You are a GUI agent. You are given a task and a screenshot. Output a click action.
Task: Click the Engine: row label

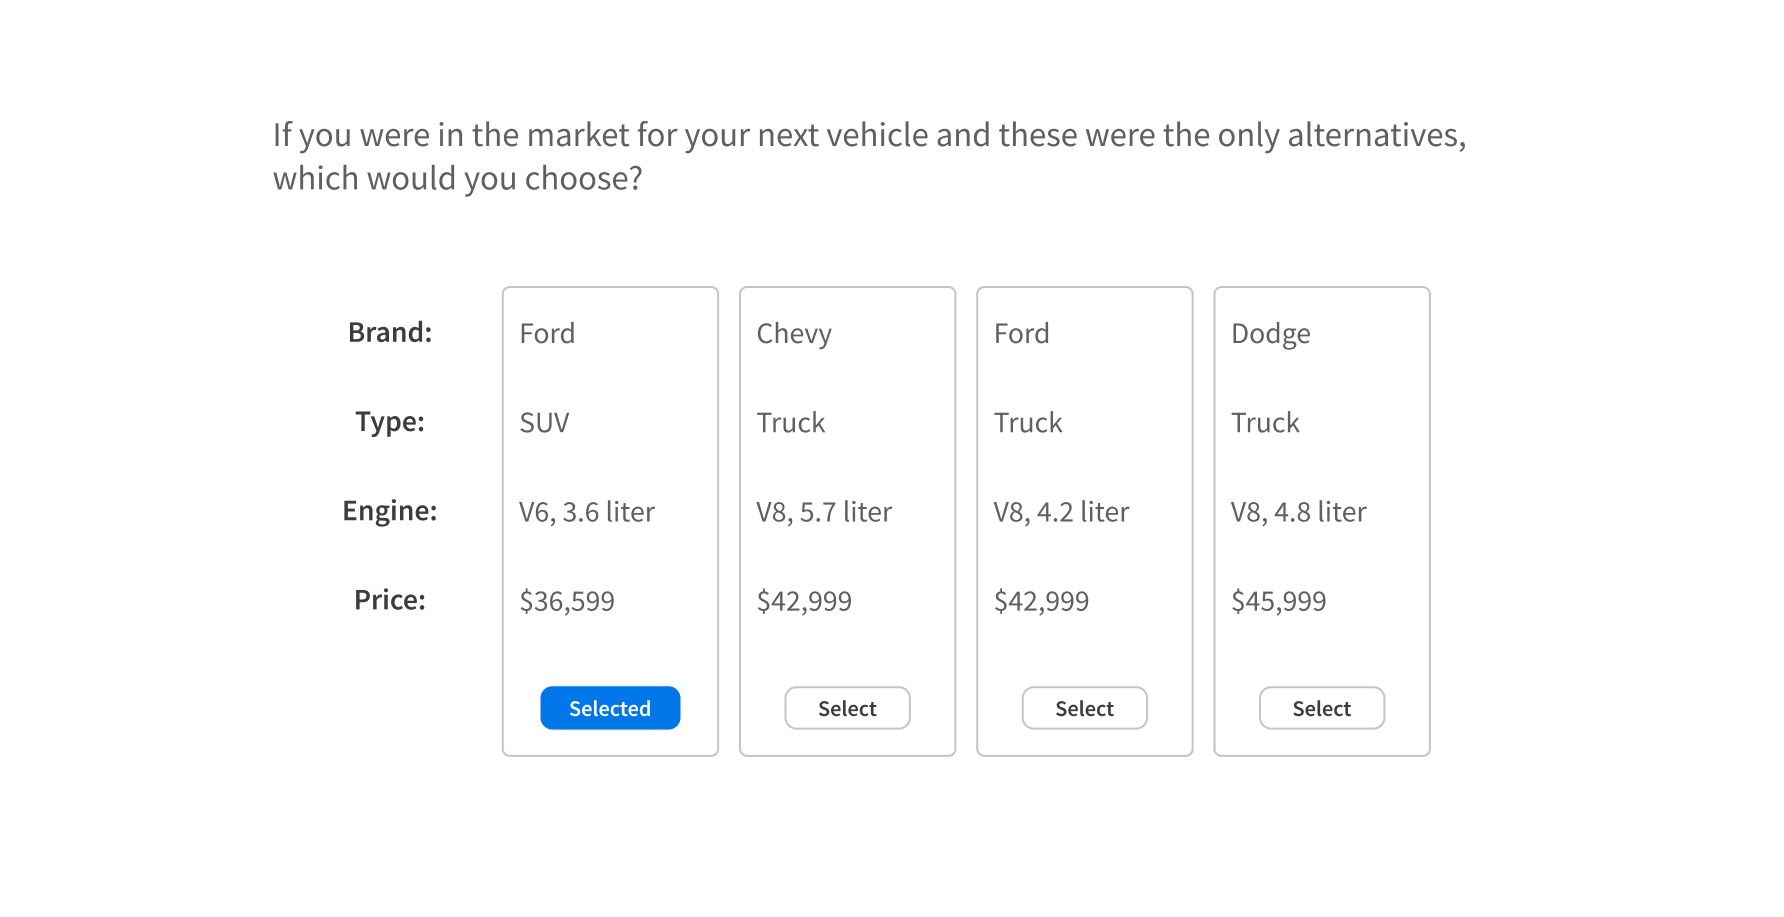(x=390, y=511)
